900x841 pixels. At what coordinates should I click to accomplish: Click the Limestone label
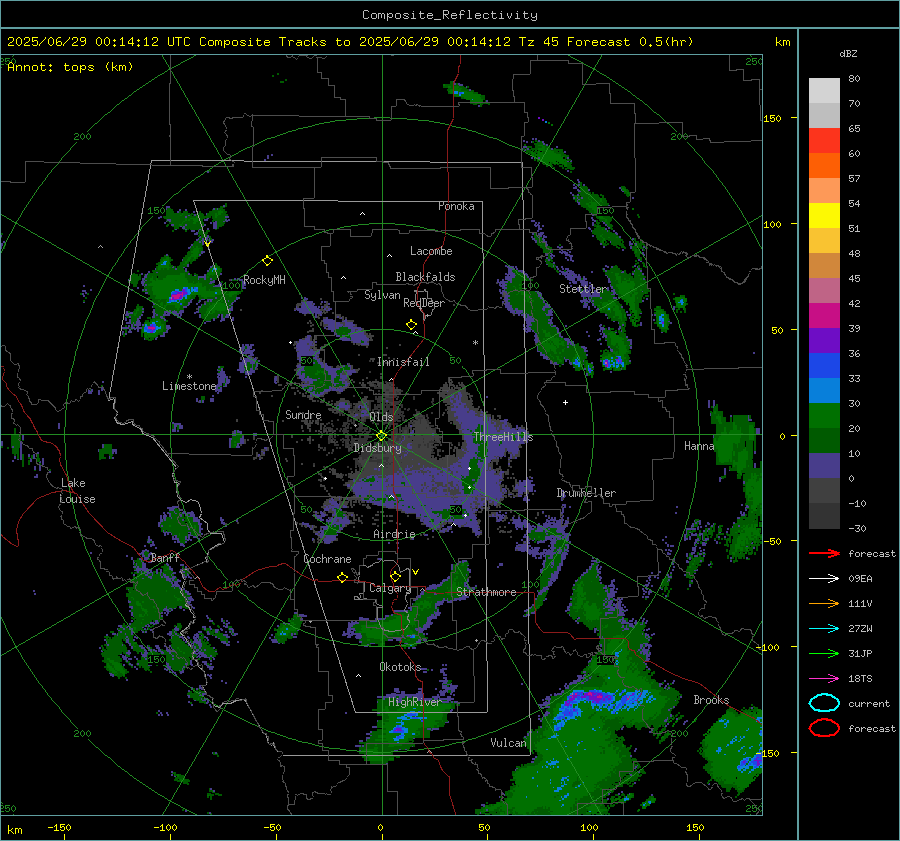point(189,386)
